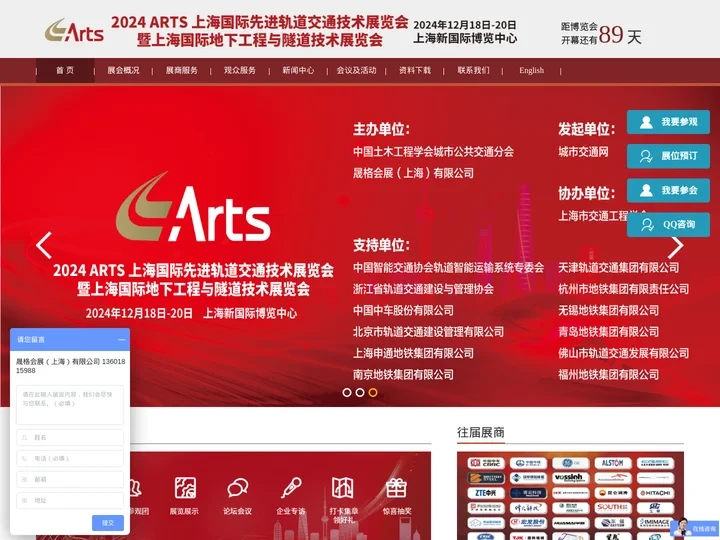Image resolution: width=720 pixels, height=540 pixels.
Task: Click the text 中国中车股份有限公司
Action: (403, 310)
